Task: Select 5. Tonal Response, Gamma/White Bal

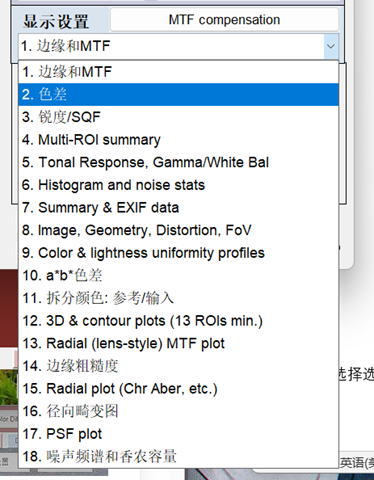Action: coord(179,163)
